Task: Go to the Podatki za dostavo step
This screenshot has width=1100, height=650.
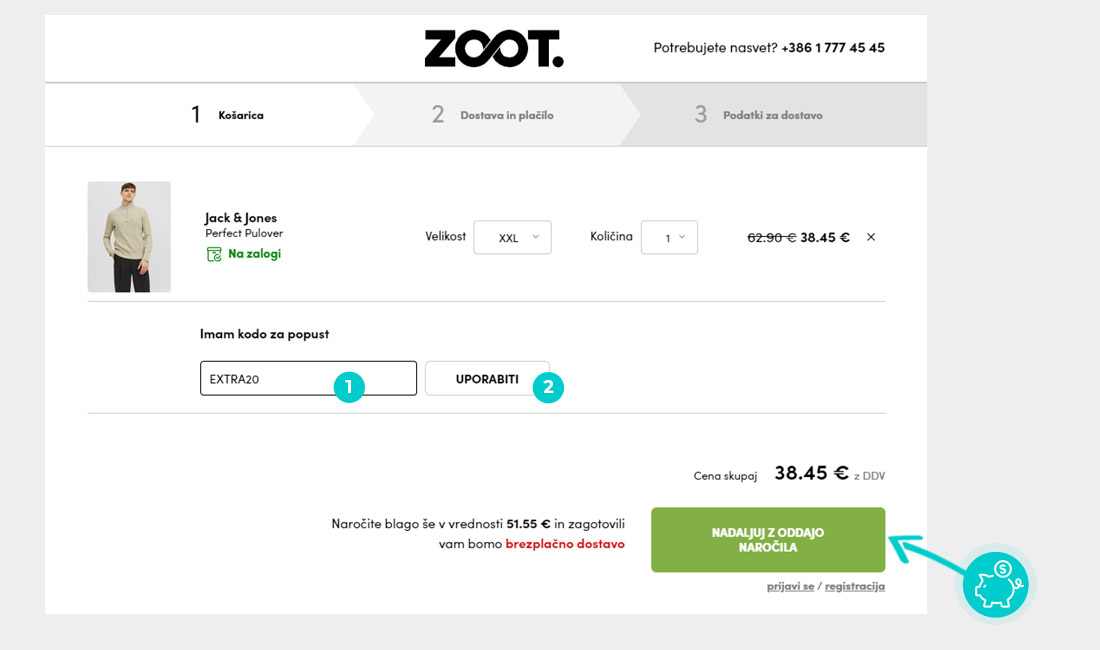Action: [x=758, y=114]
